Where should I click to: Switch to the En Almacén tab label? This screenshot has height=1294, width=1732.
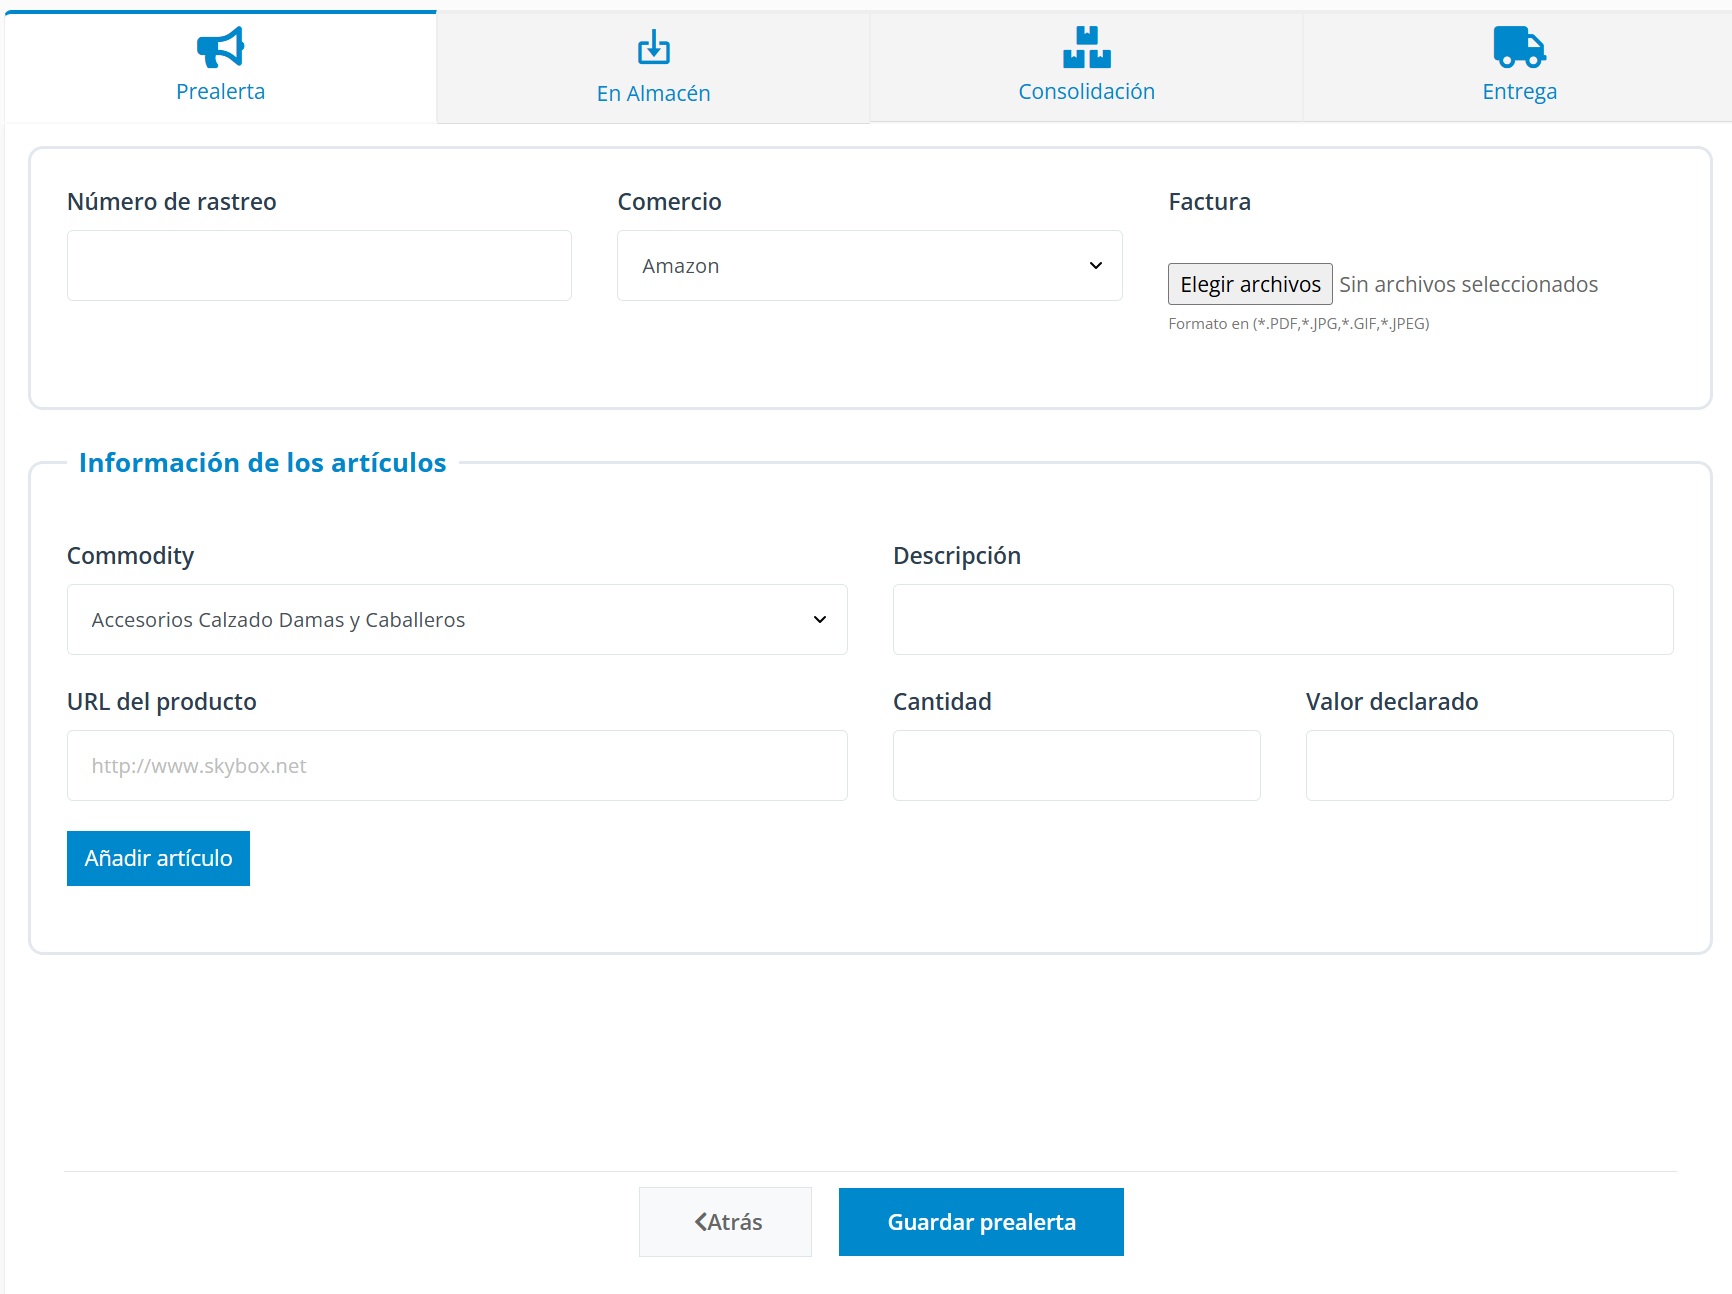coord(653,93)
